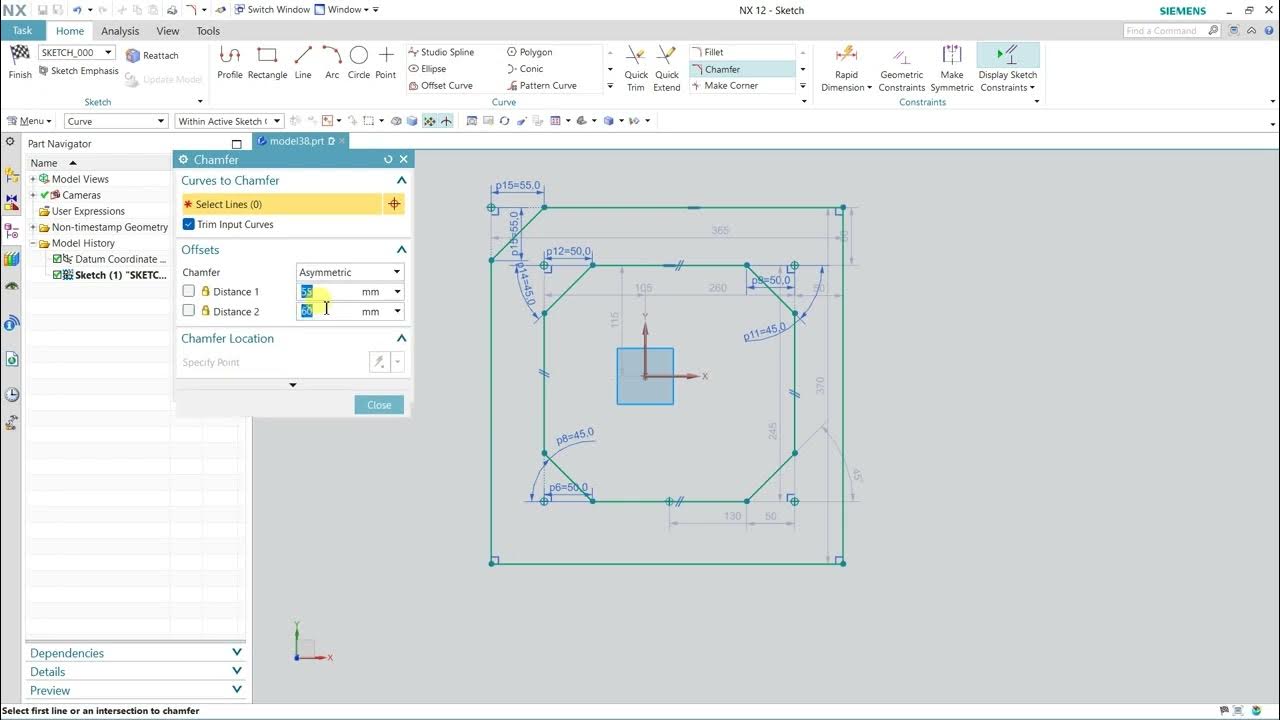Select the Arc tool
The width and height of the screenshot is (1280, 720).
pyautogui.click(x=332, y=62)
